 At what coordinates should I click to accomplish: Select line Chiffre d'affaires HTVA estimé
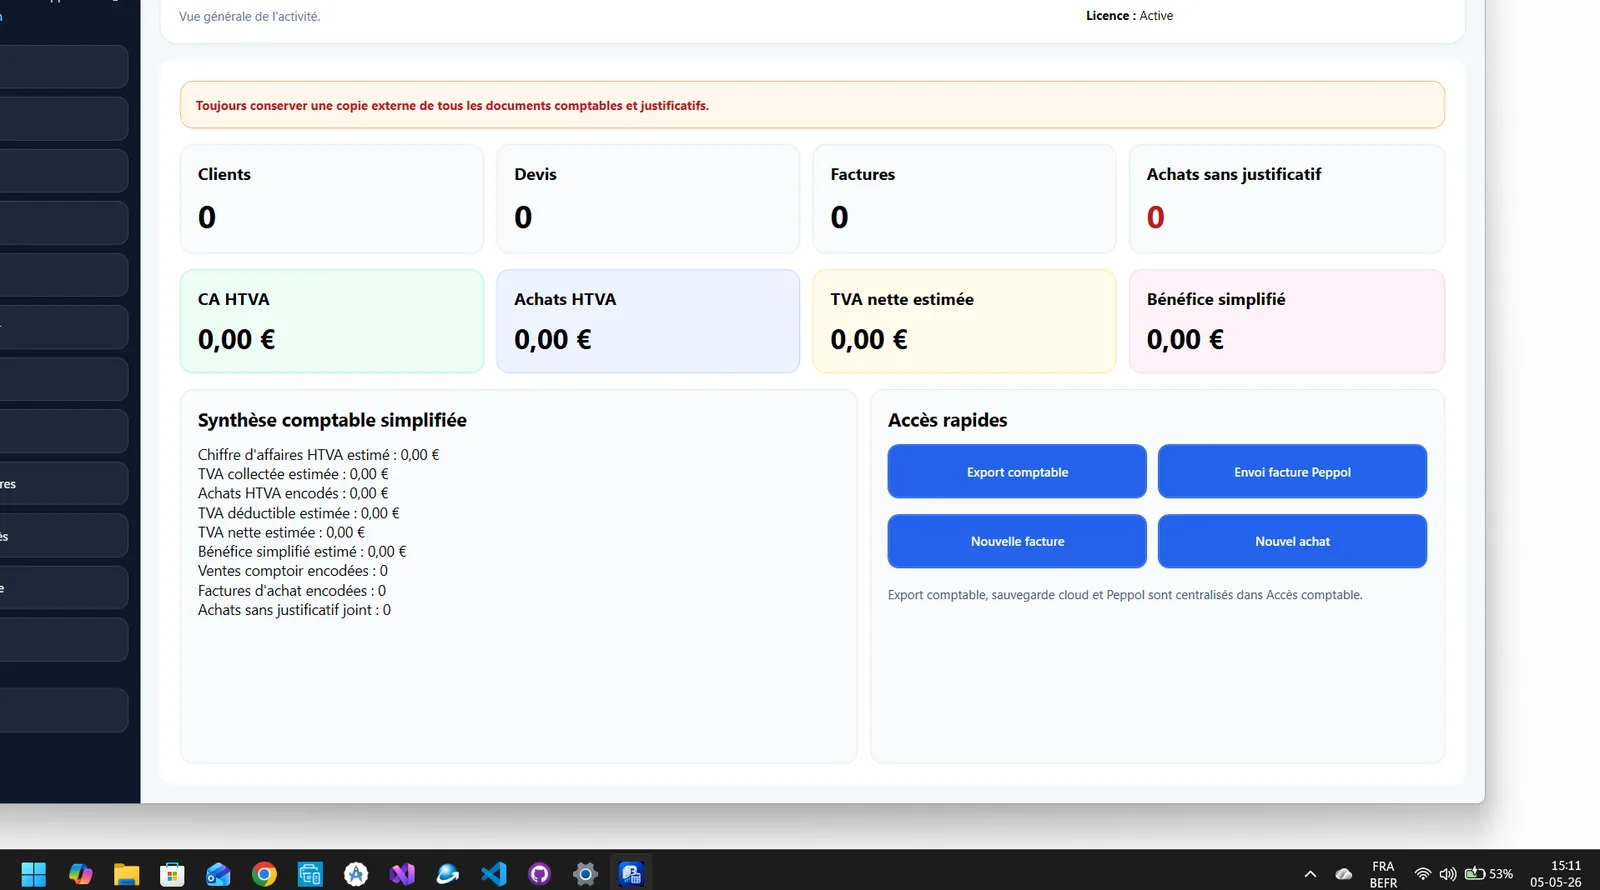318,455
